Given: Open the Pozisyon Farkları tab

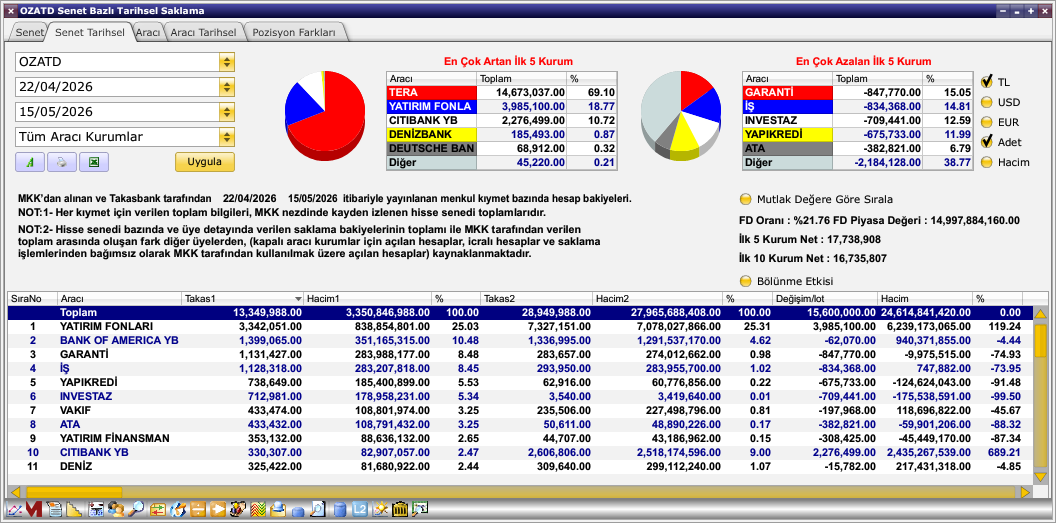Looking at the screenshot, I should click(x=294, y=32).
